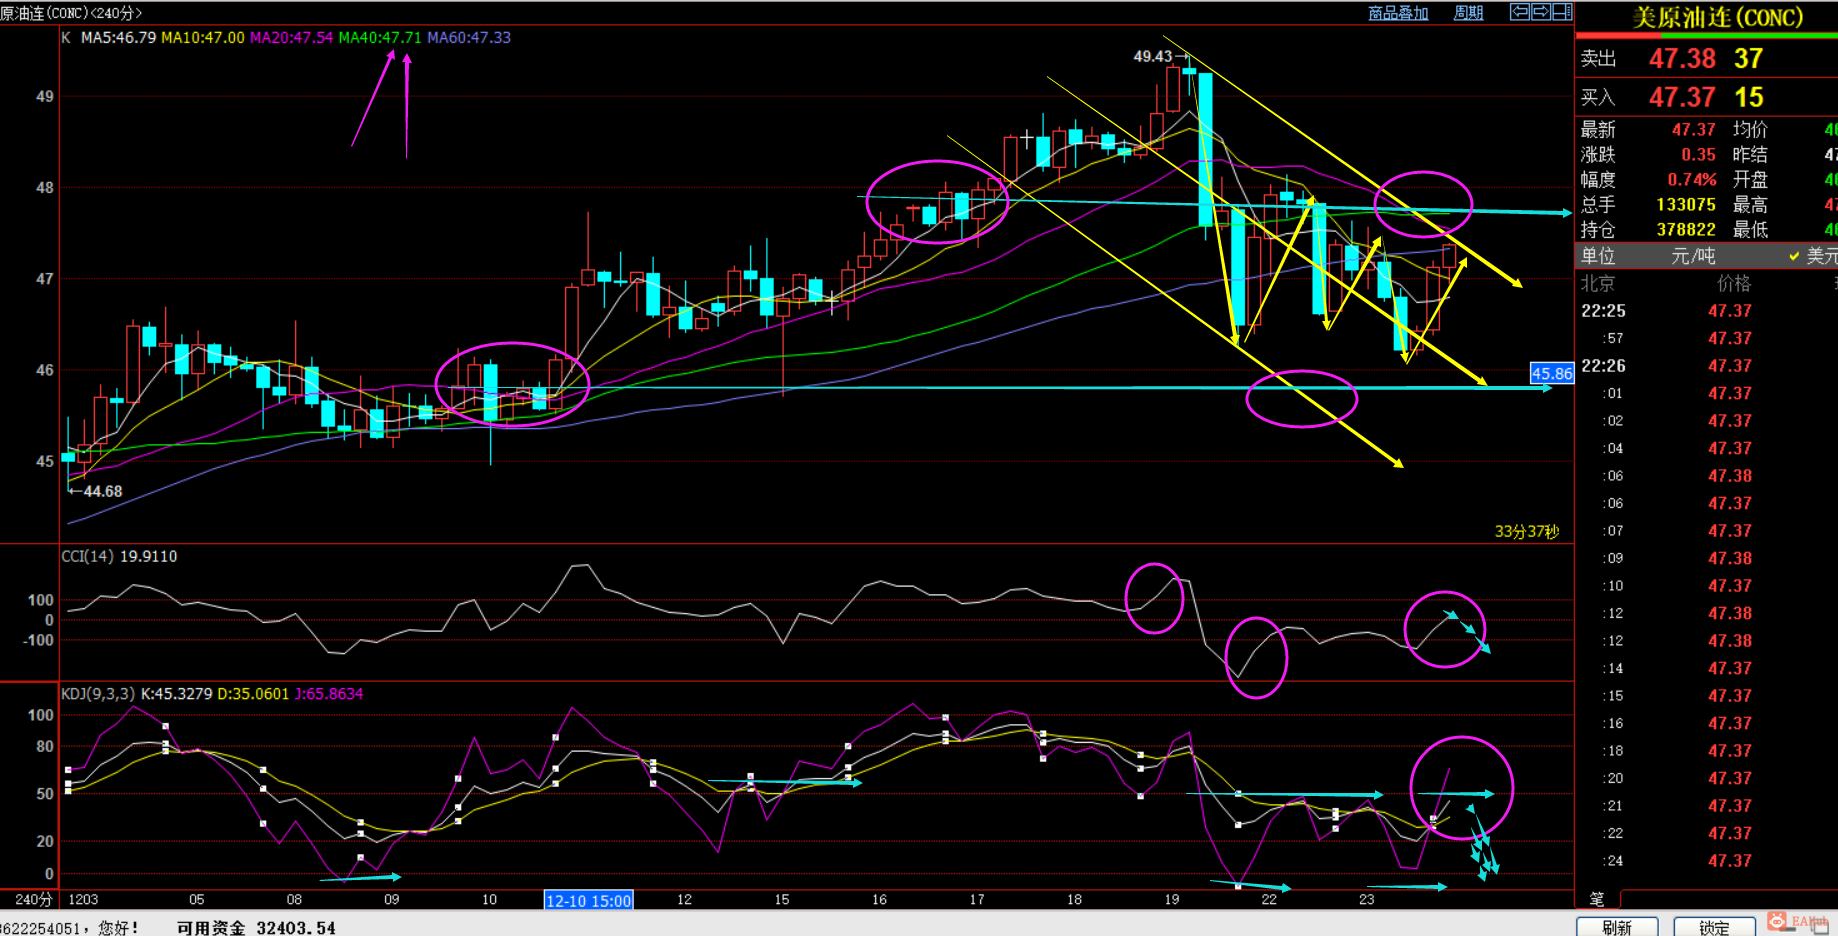Viewport: 1838px width, 936px height.
Task: Select the :09 tick row at 47.38
Action: (1706, 559)
